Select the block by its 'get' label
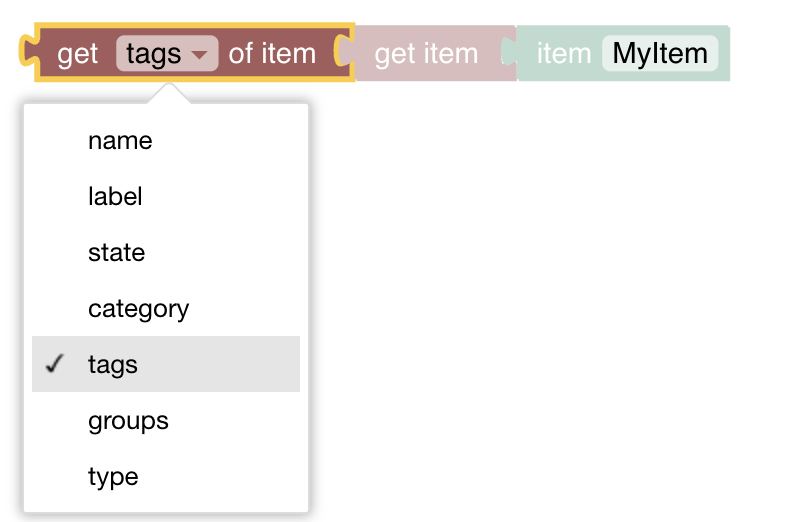Image resolution: width=796 pixels, height=522 pixels. coord(77,54)
